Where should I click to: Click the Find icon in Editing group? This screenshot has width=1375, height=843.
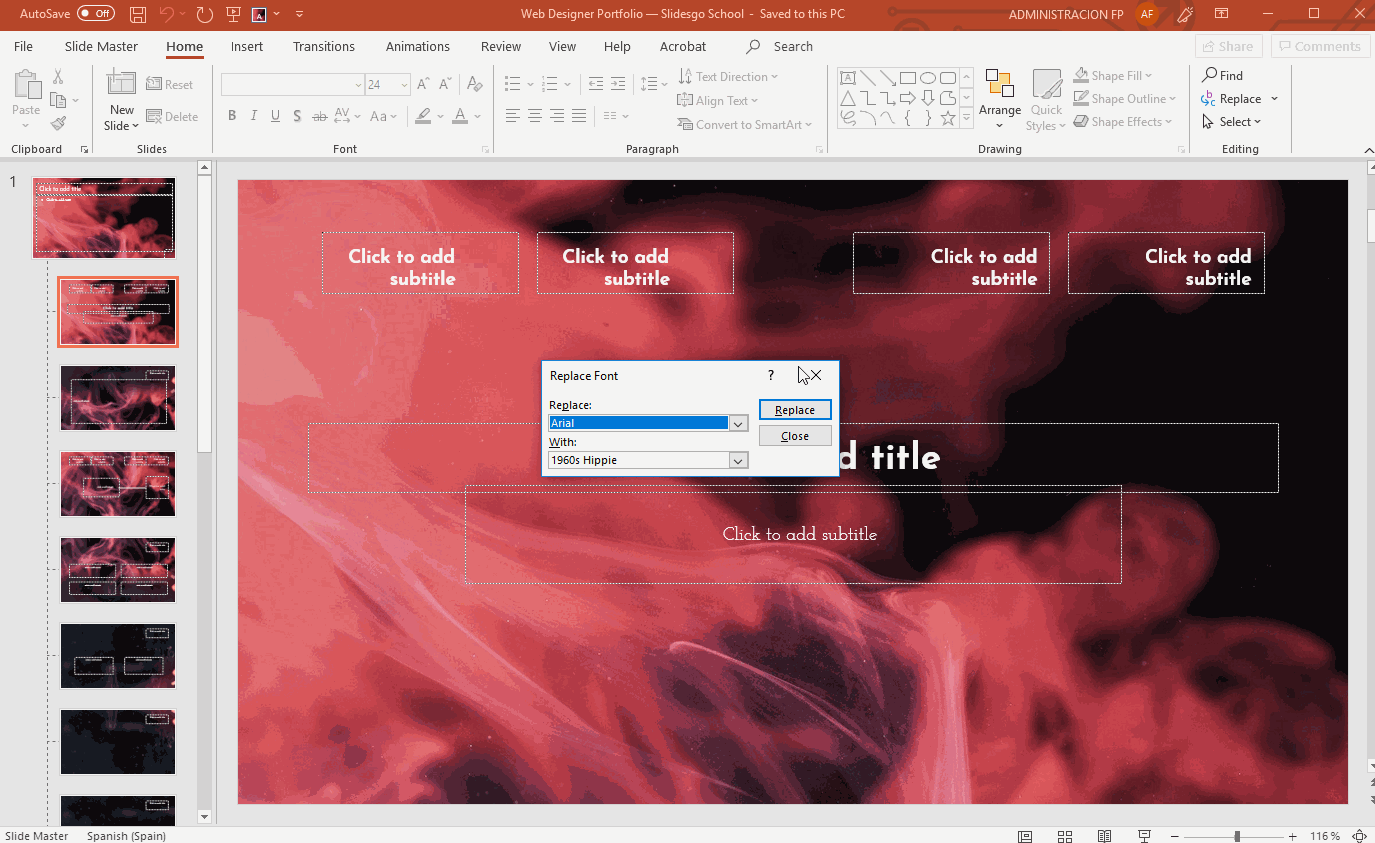pyautogui.click(x=1222, y=75)
